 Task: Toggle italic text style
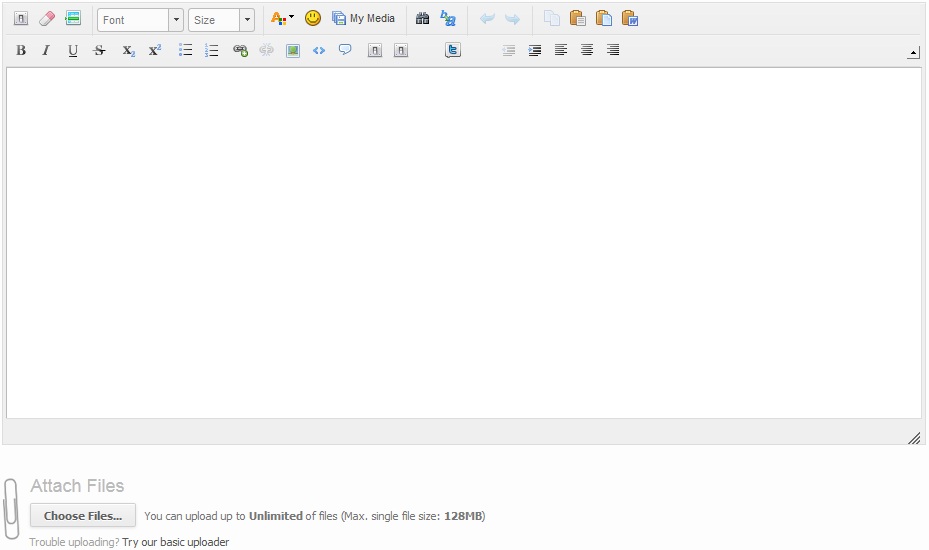click(x=46, y=50)
